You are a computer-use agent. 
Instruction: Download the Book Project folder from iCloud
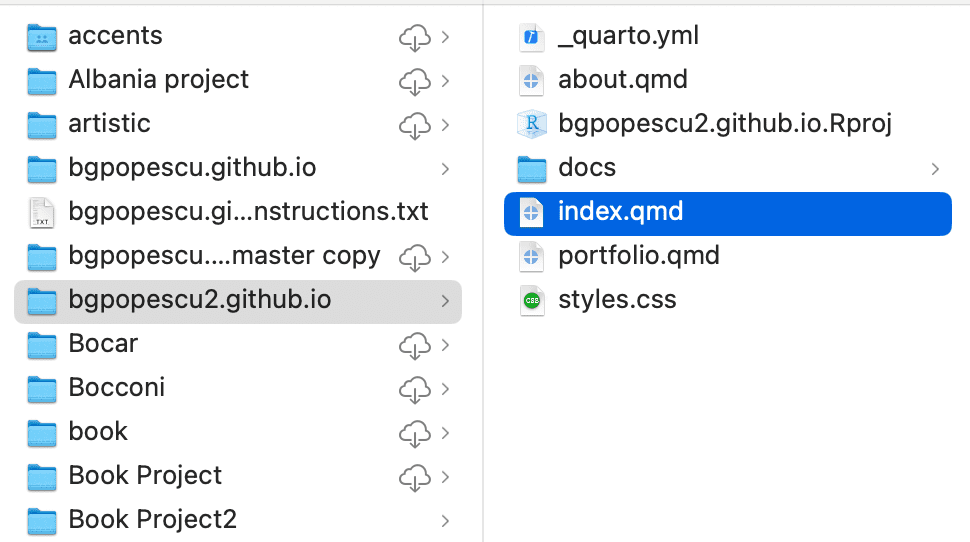point(414,476)
